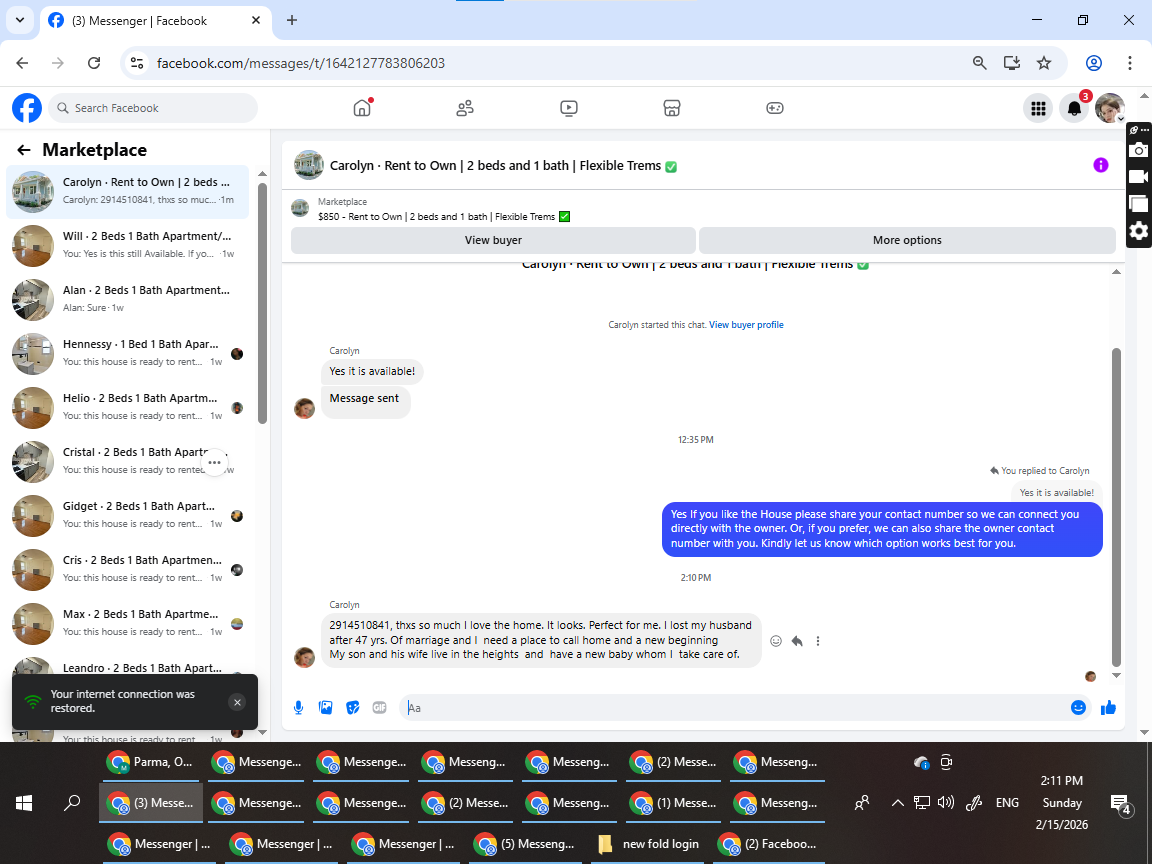React to Carolyn's last message
Image resolution: width=1152 pixels, height=864 pixels.
(776, 641)
